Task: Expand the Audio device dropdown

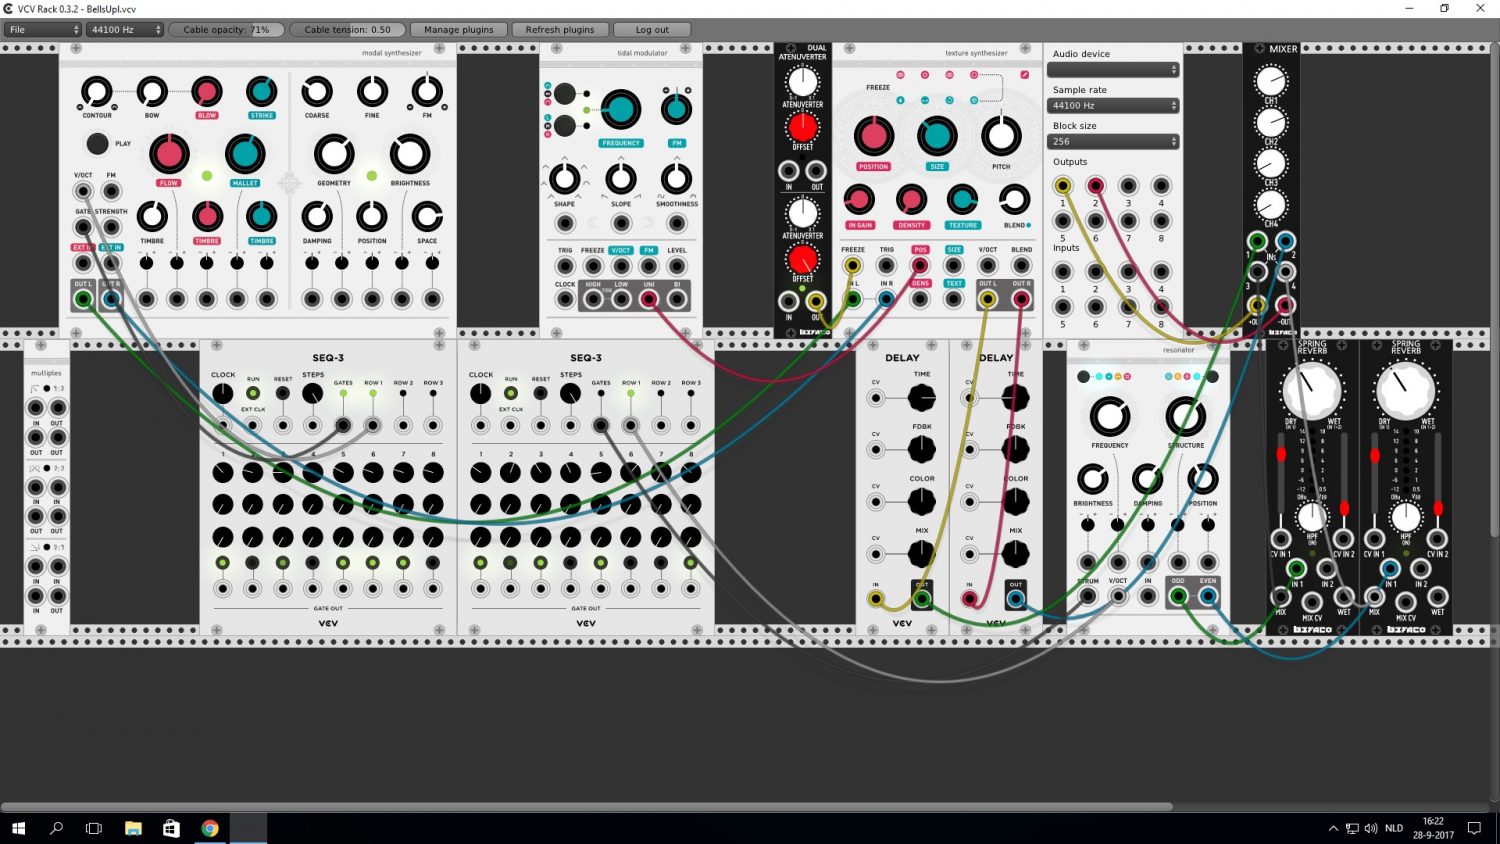Action: tap(1113, 70)
